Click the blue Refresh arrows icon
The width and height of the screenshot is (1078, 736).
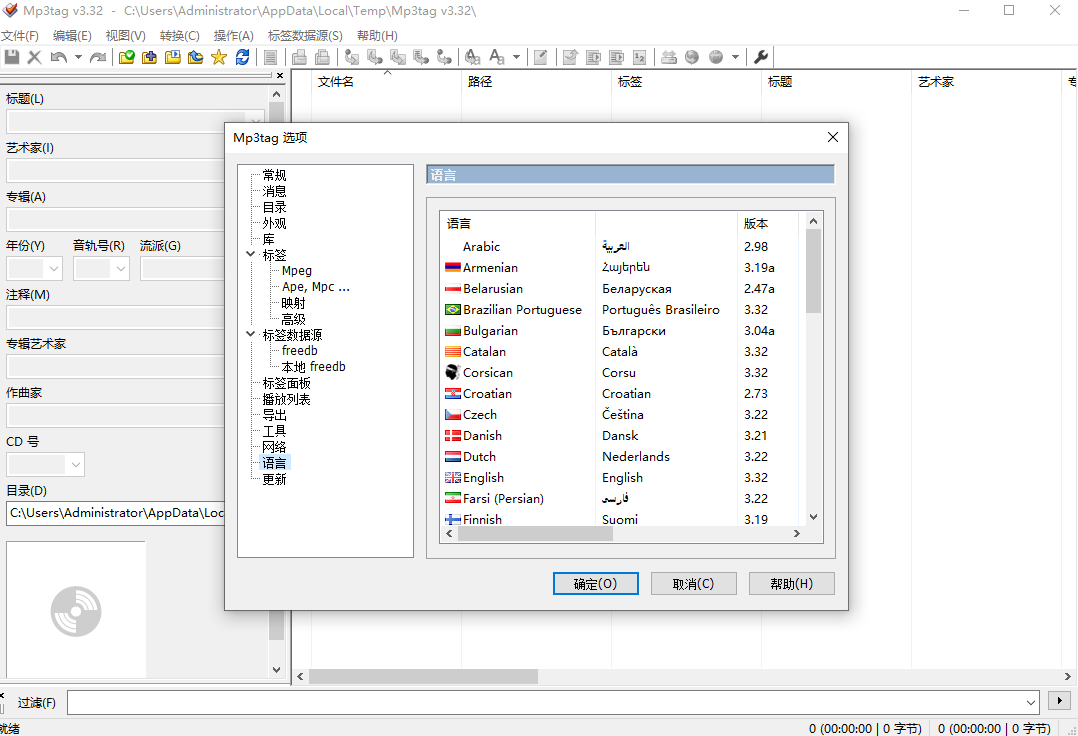tap(242, 57)
